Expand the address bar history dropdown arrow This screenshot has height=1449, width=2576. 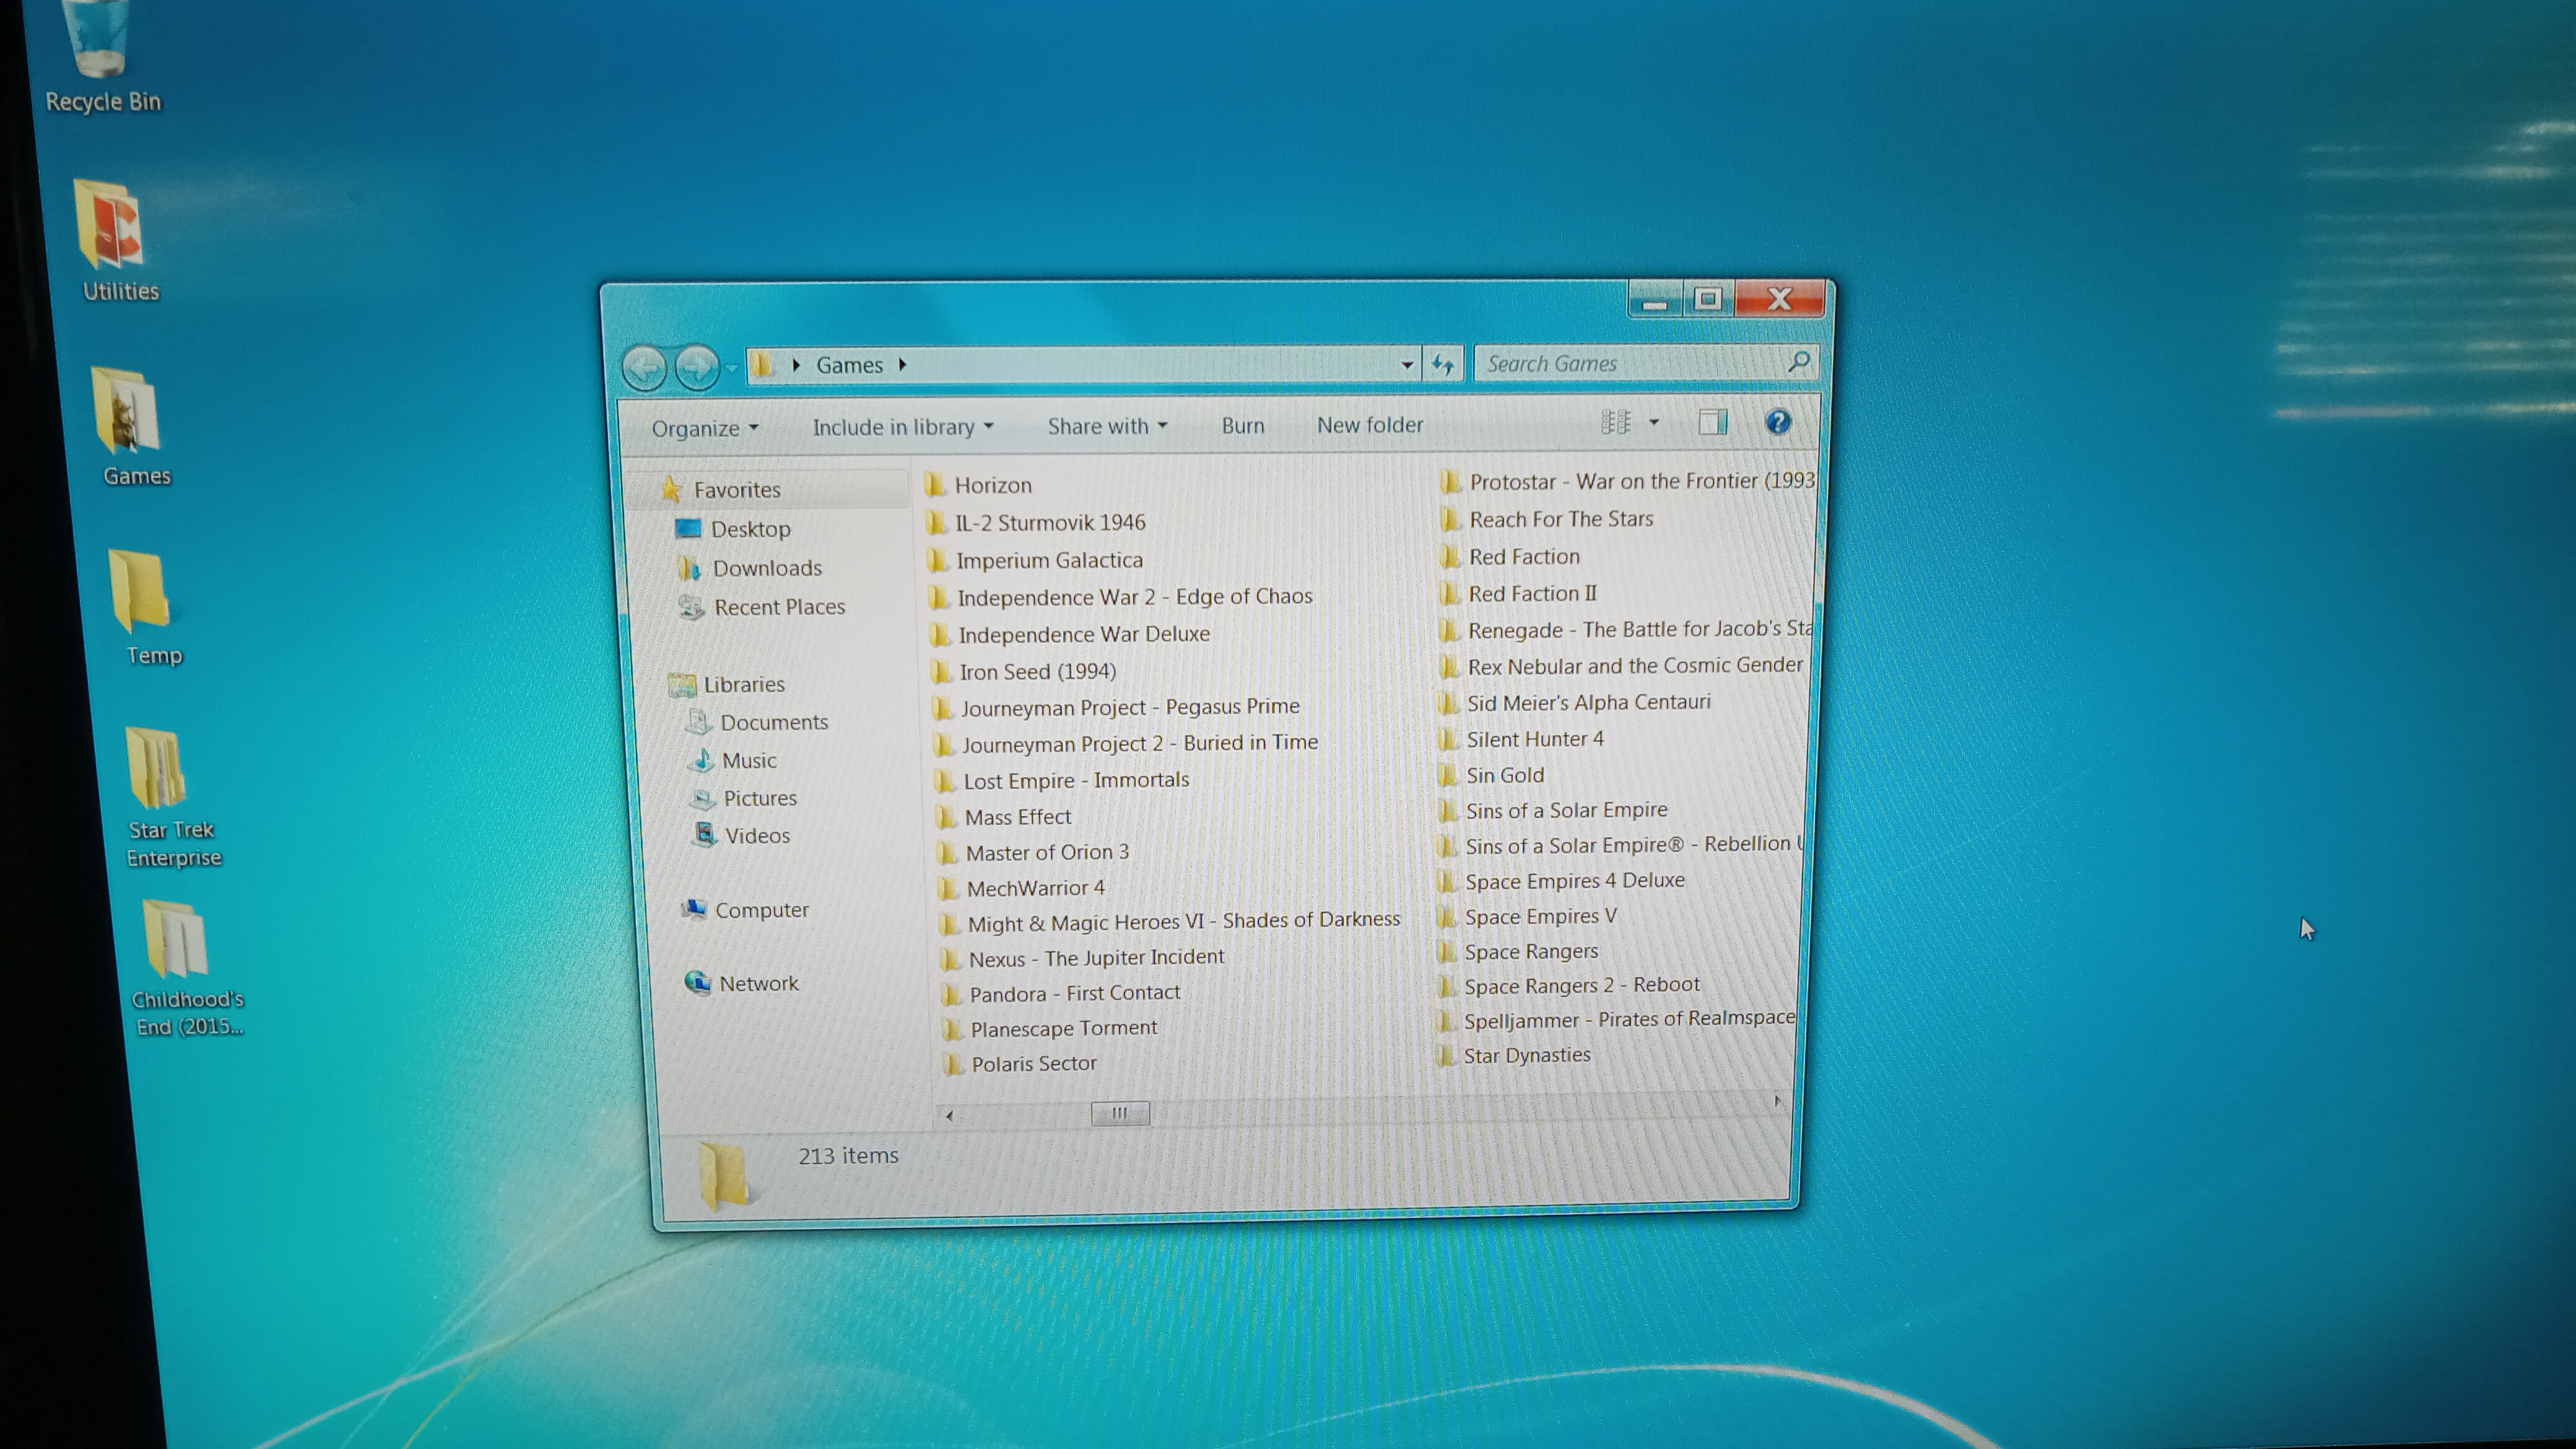click(1406, 365)
